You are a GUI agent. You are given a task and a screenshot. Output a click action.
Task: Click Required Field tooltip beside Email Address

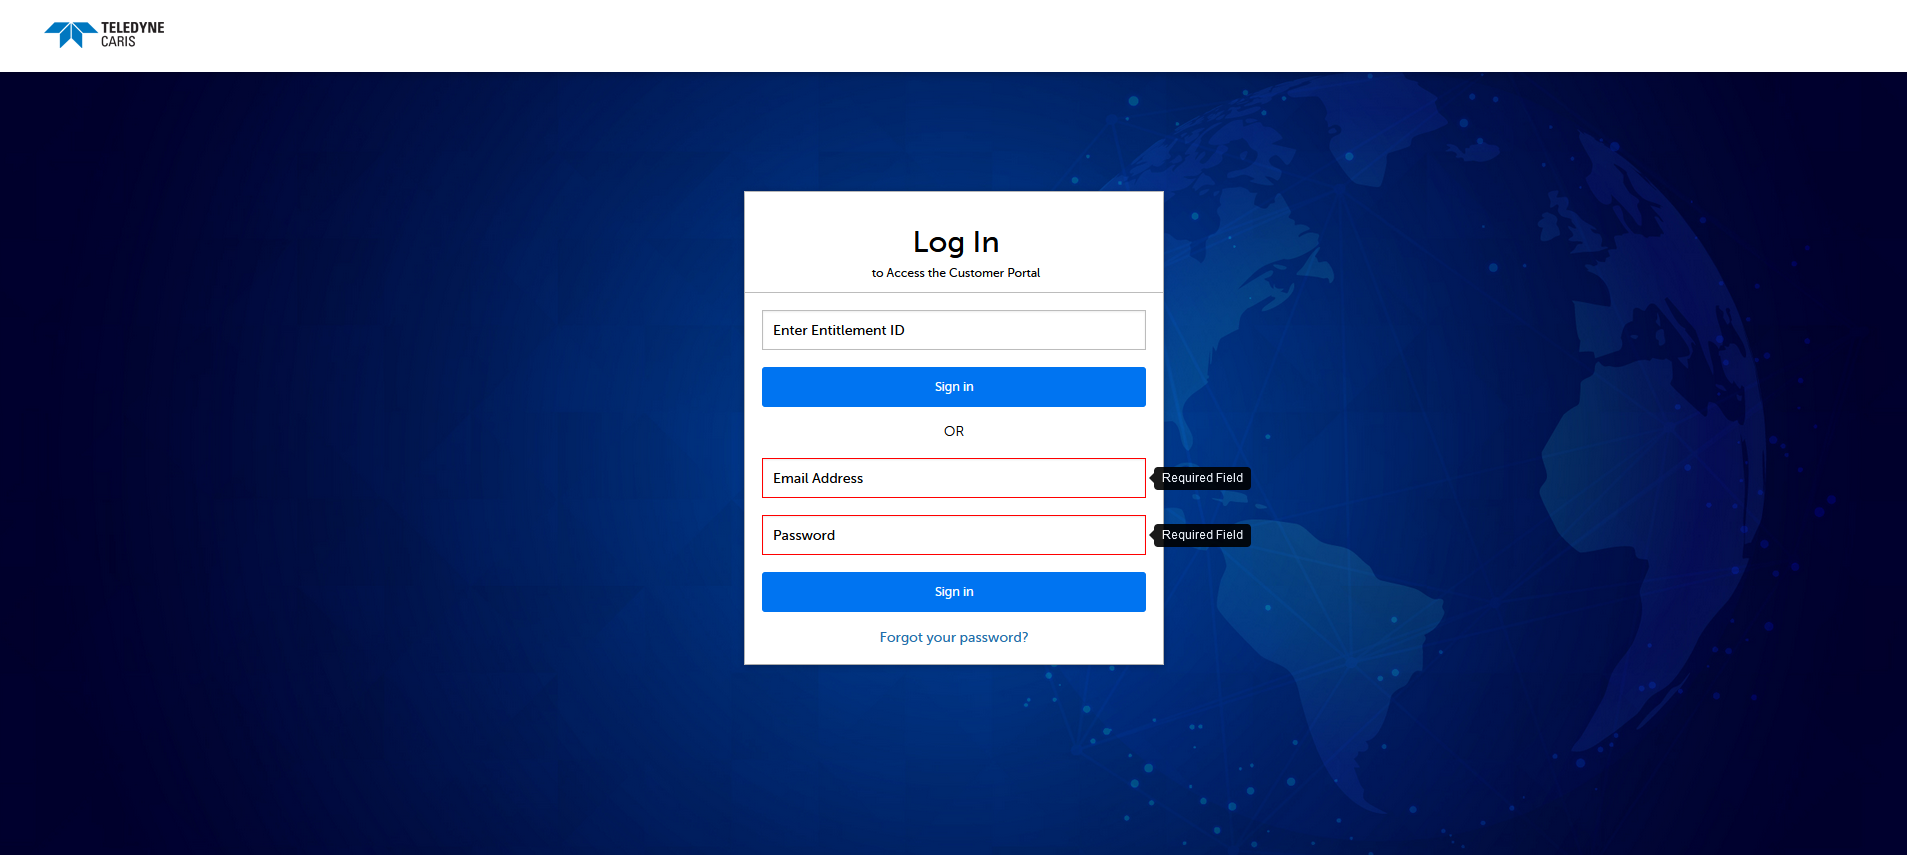tap(1201, 478)
